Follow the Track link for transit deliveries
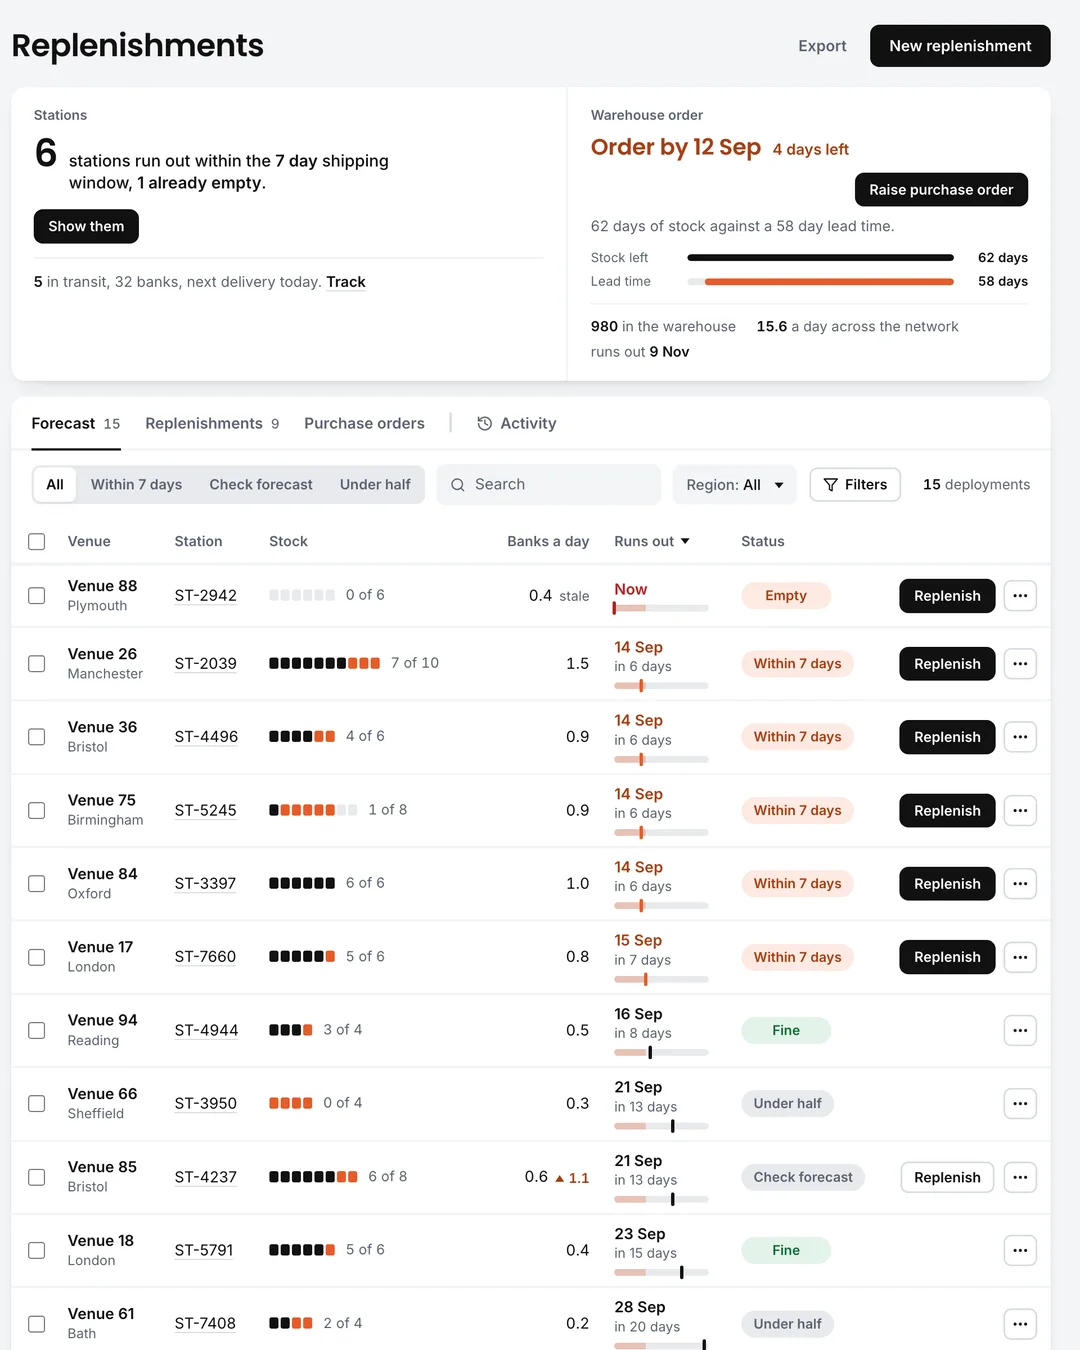This screenshot has width=1080, height=1350. [x=346, y=282]
